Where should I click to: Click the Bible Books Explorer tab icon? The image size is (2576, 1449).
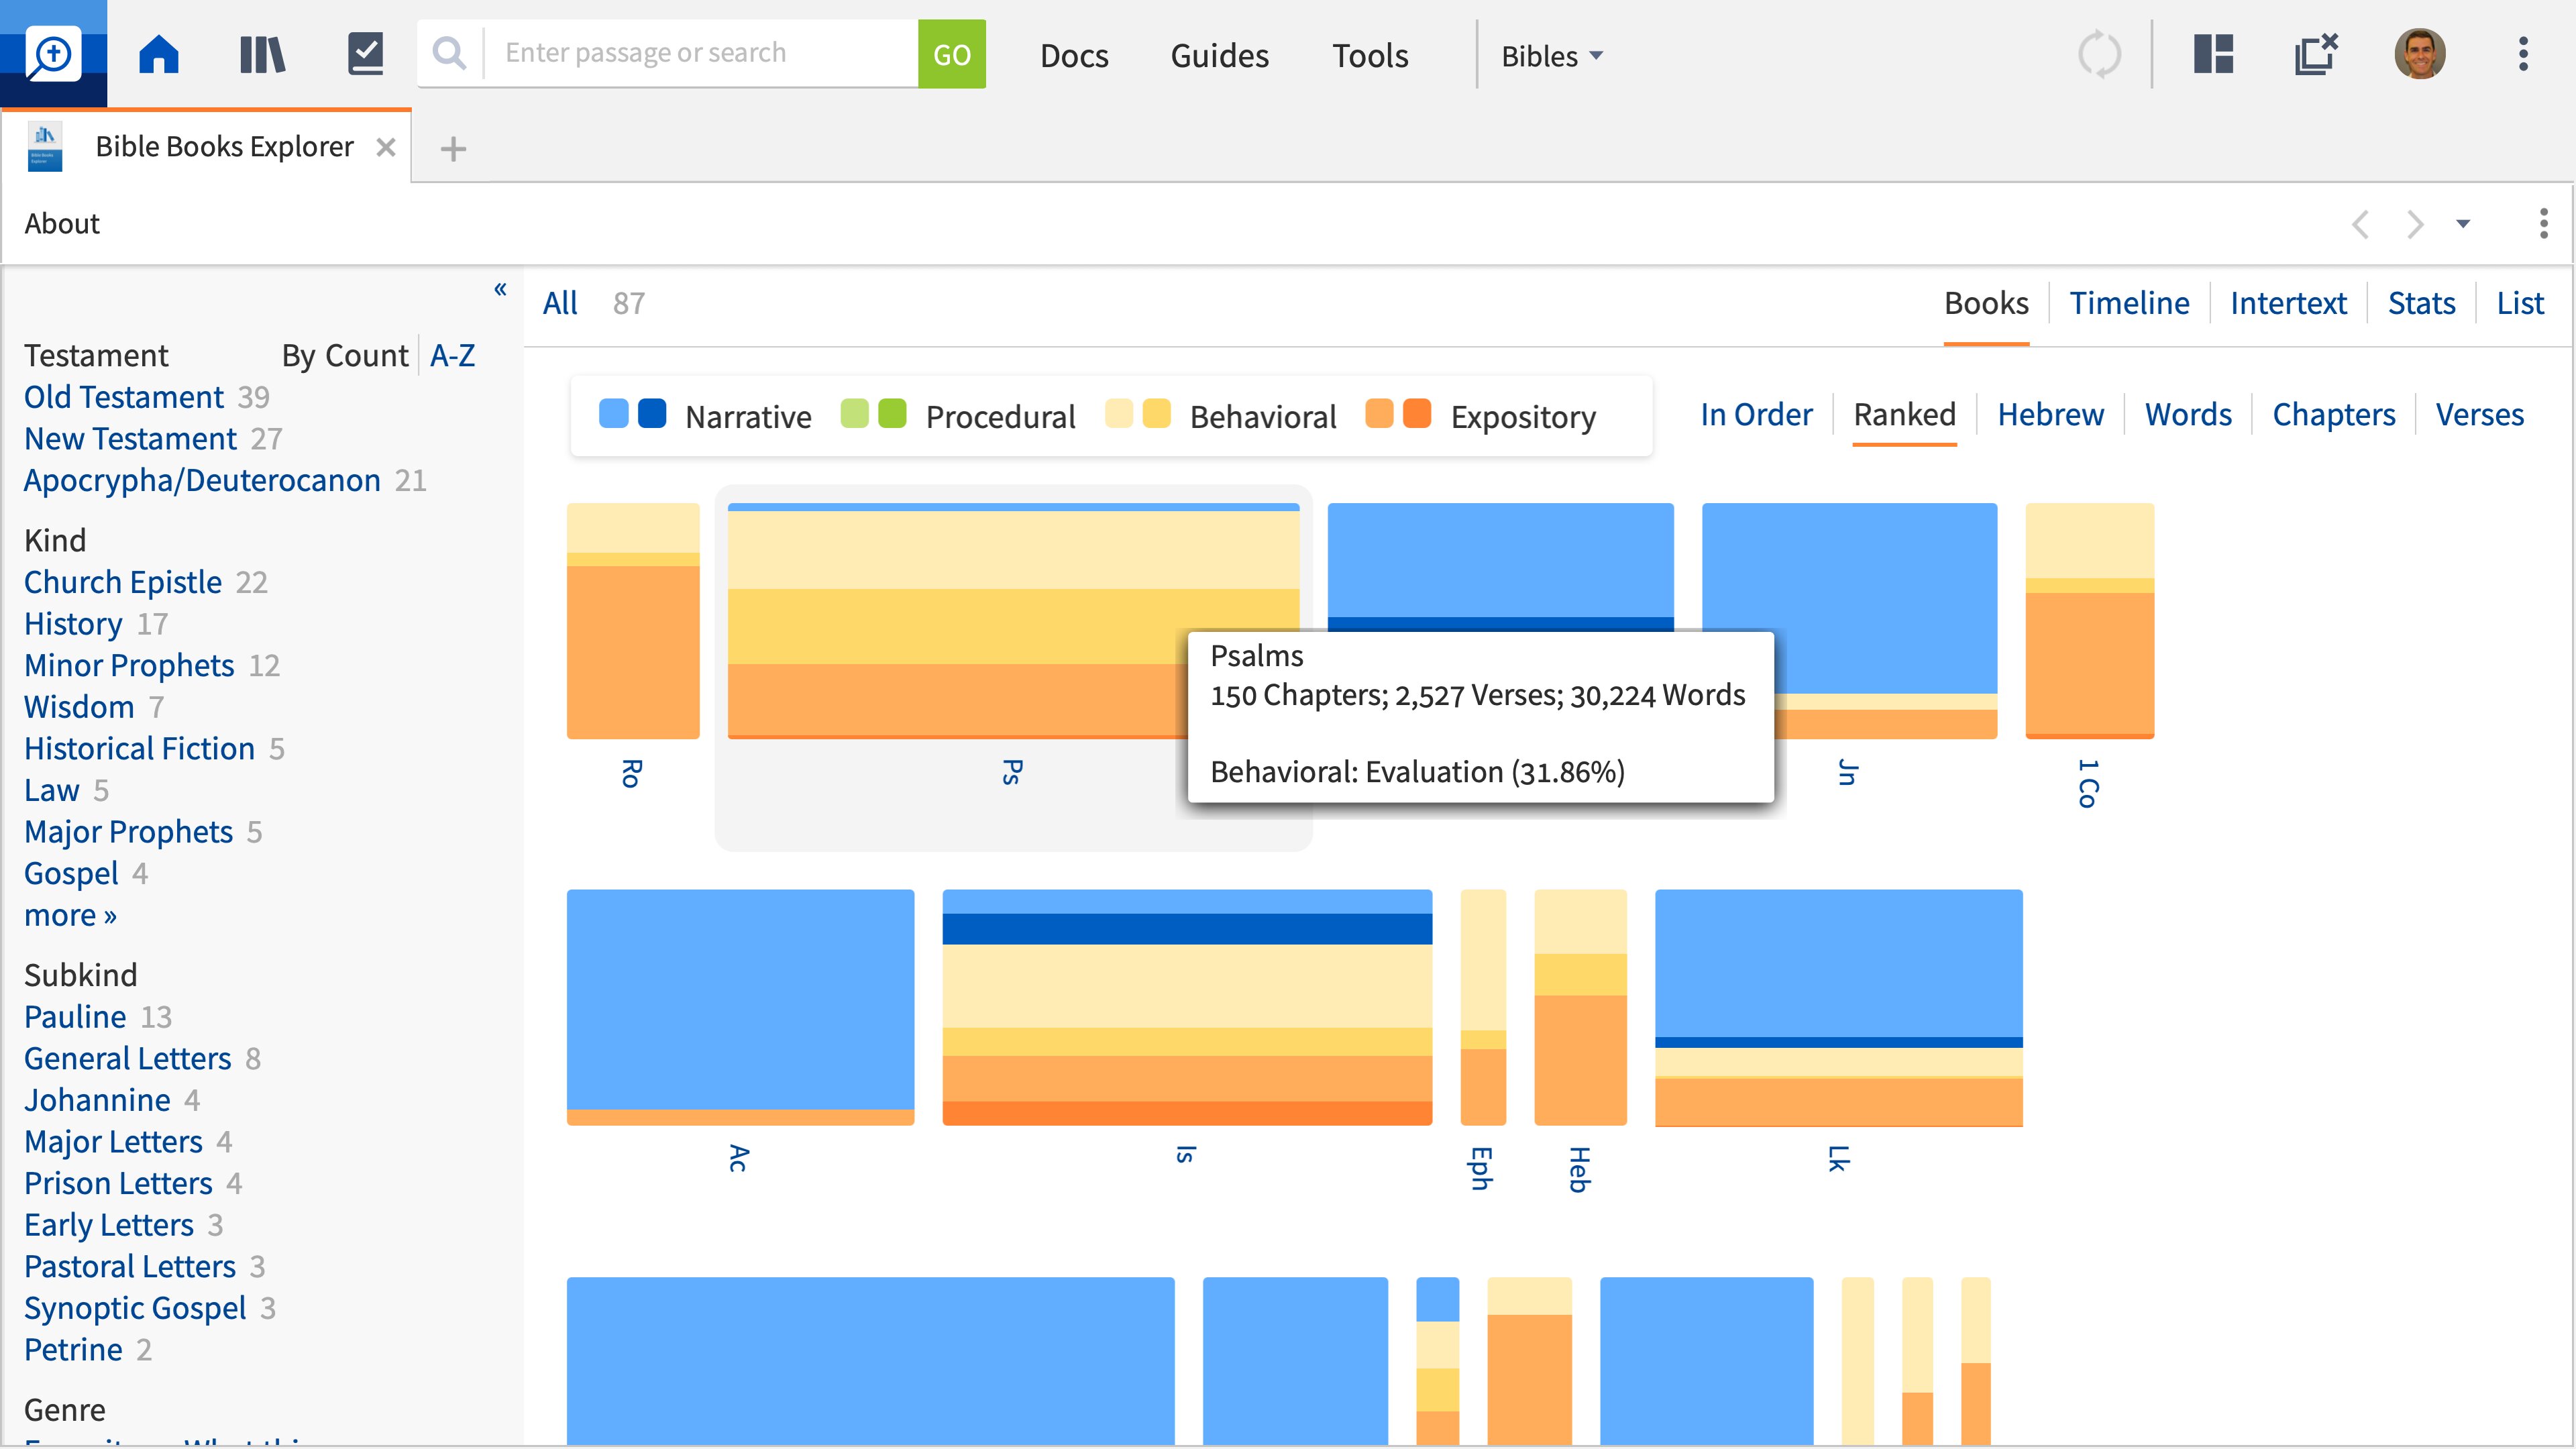(x=45, y=147)
